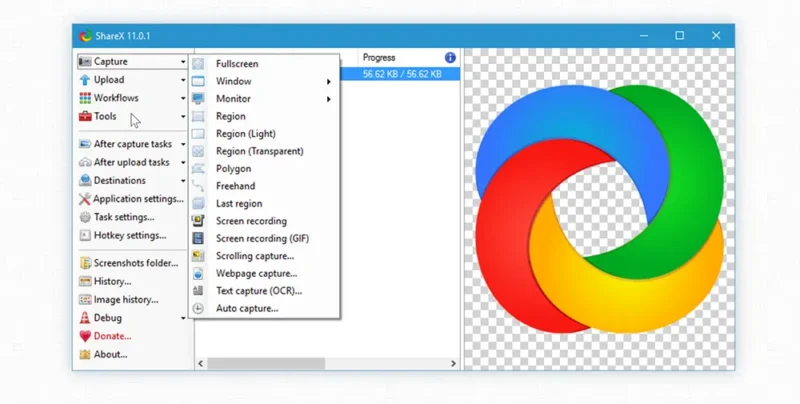Select the 56.62 KB / 56.62 KB row
Image resolution: width=800 pixels, height=404 pixels.
[x=400, y=74]
